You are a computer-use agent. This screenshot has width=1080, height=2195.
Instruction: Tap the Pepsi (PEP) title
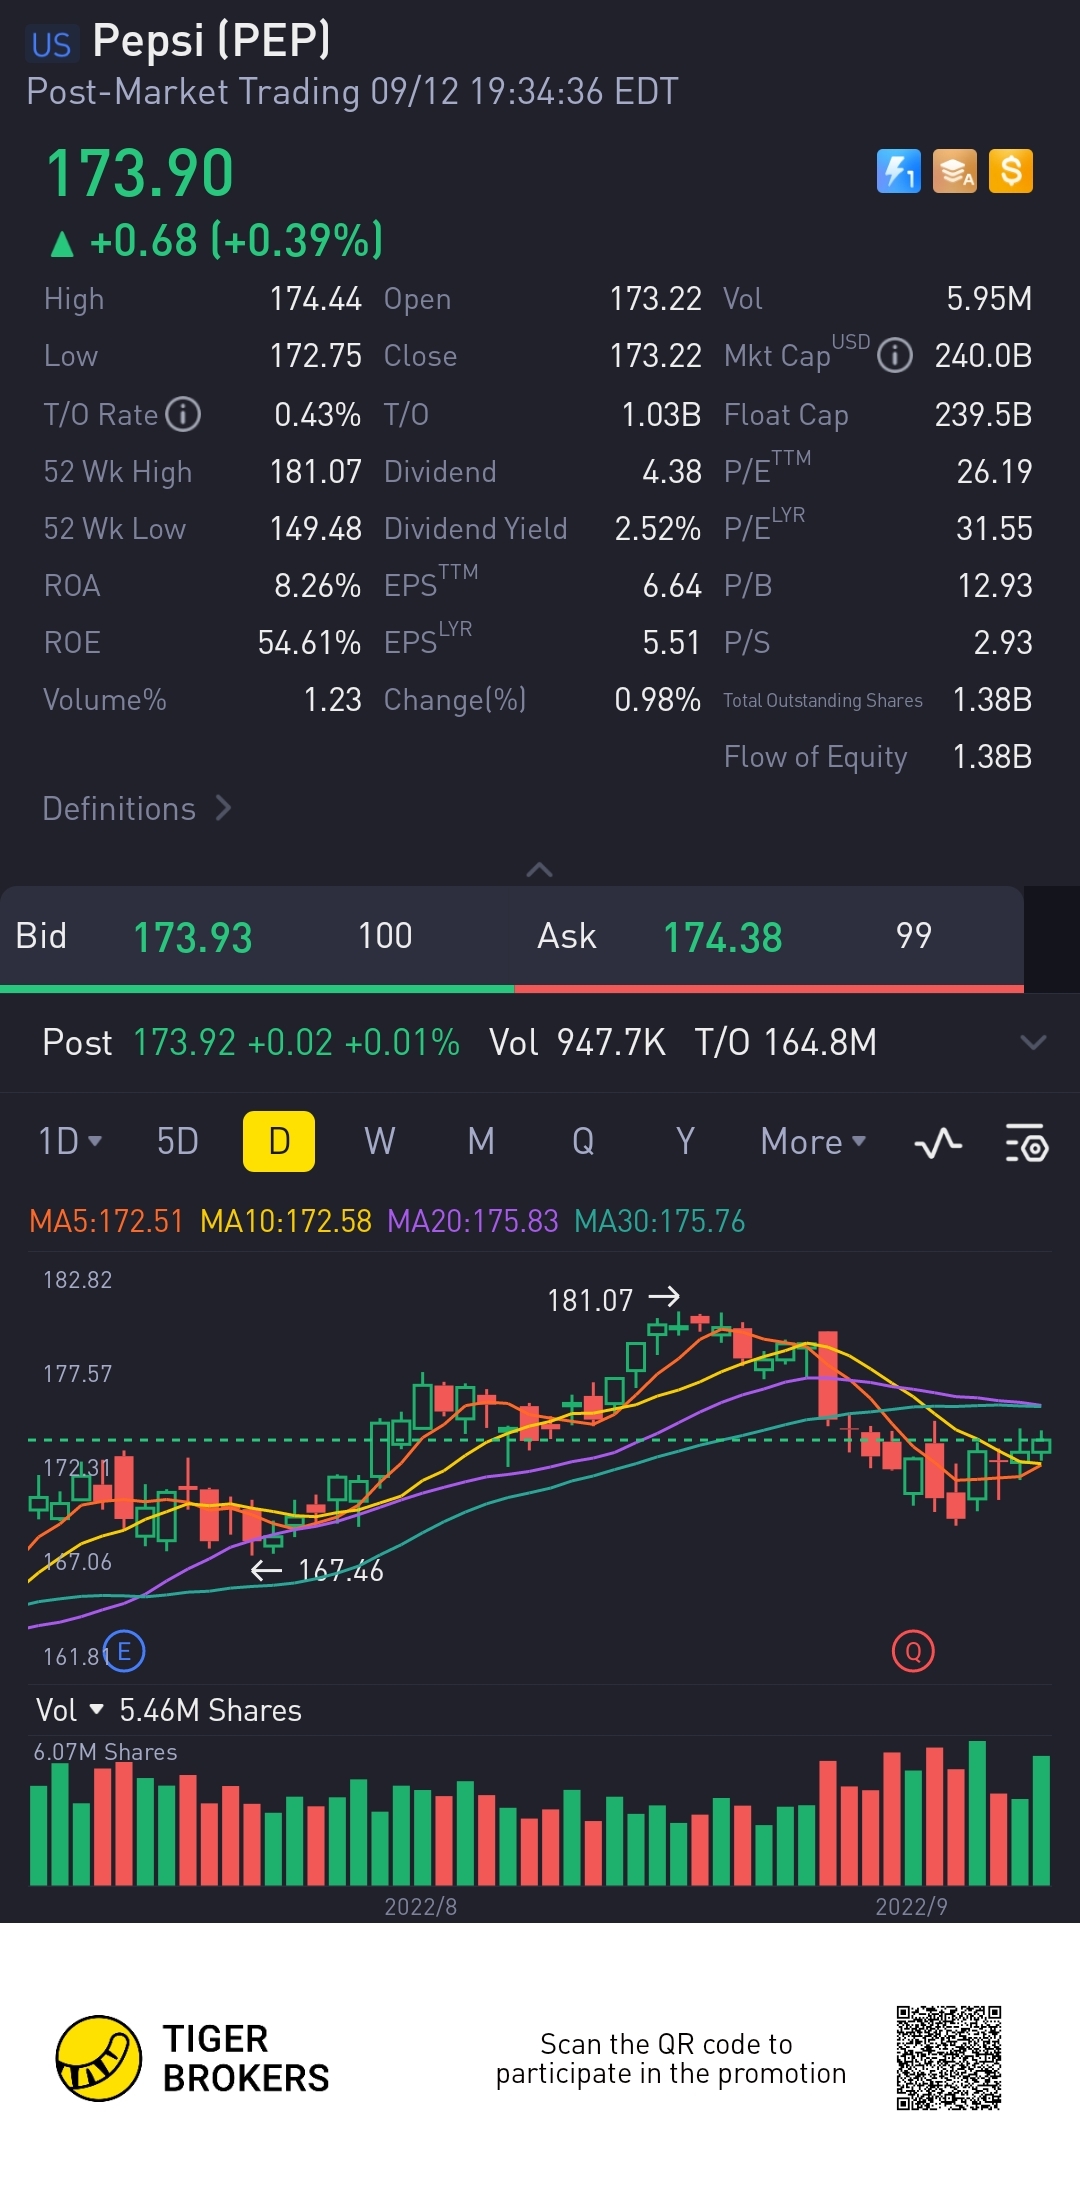(211, 41)
